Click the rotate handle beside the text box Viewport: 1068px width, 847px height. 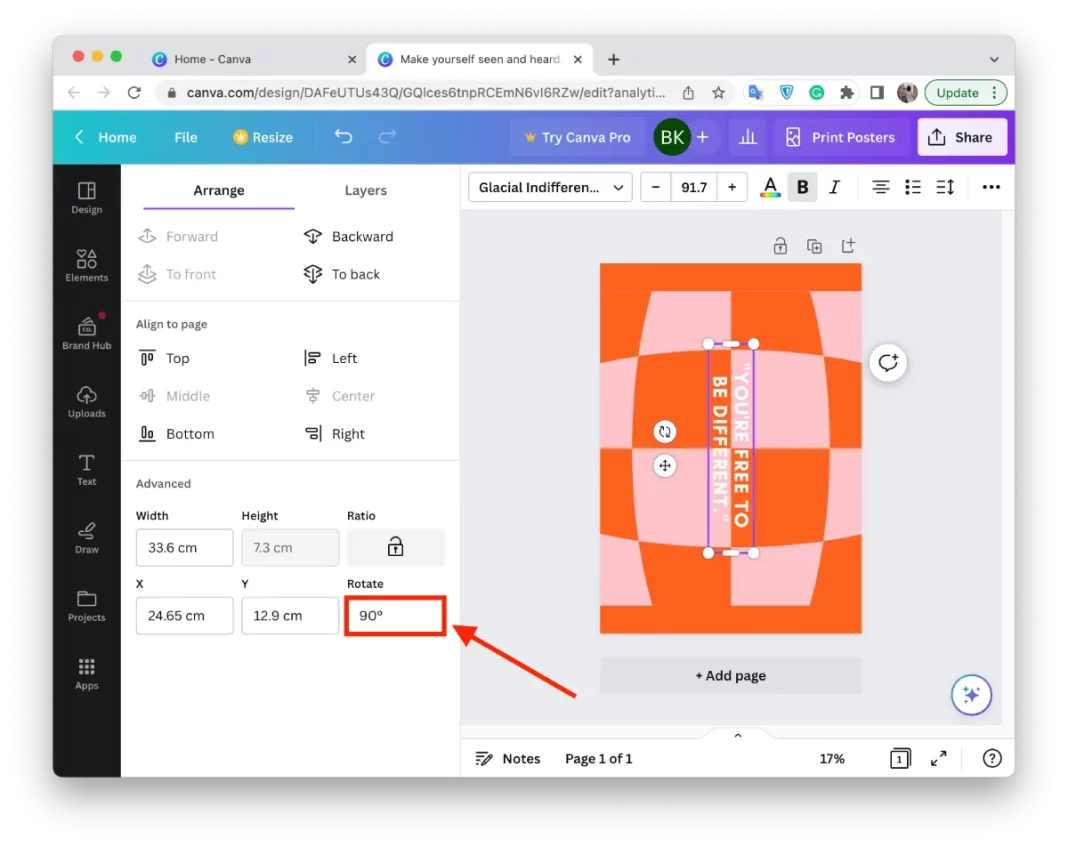coord(665,432)
